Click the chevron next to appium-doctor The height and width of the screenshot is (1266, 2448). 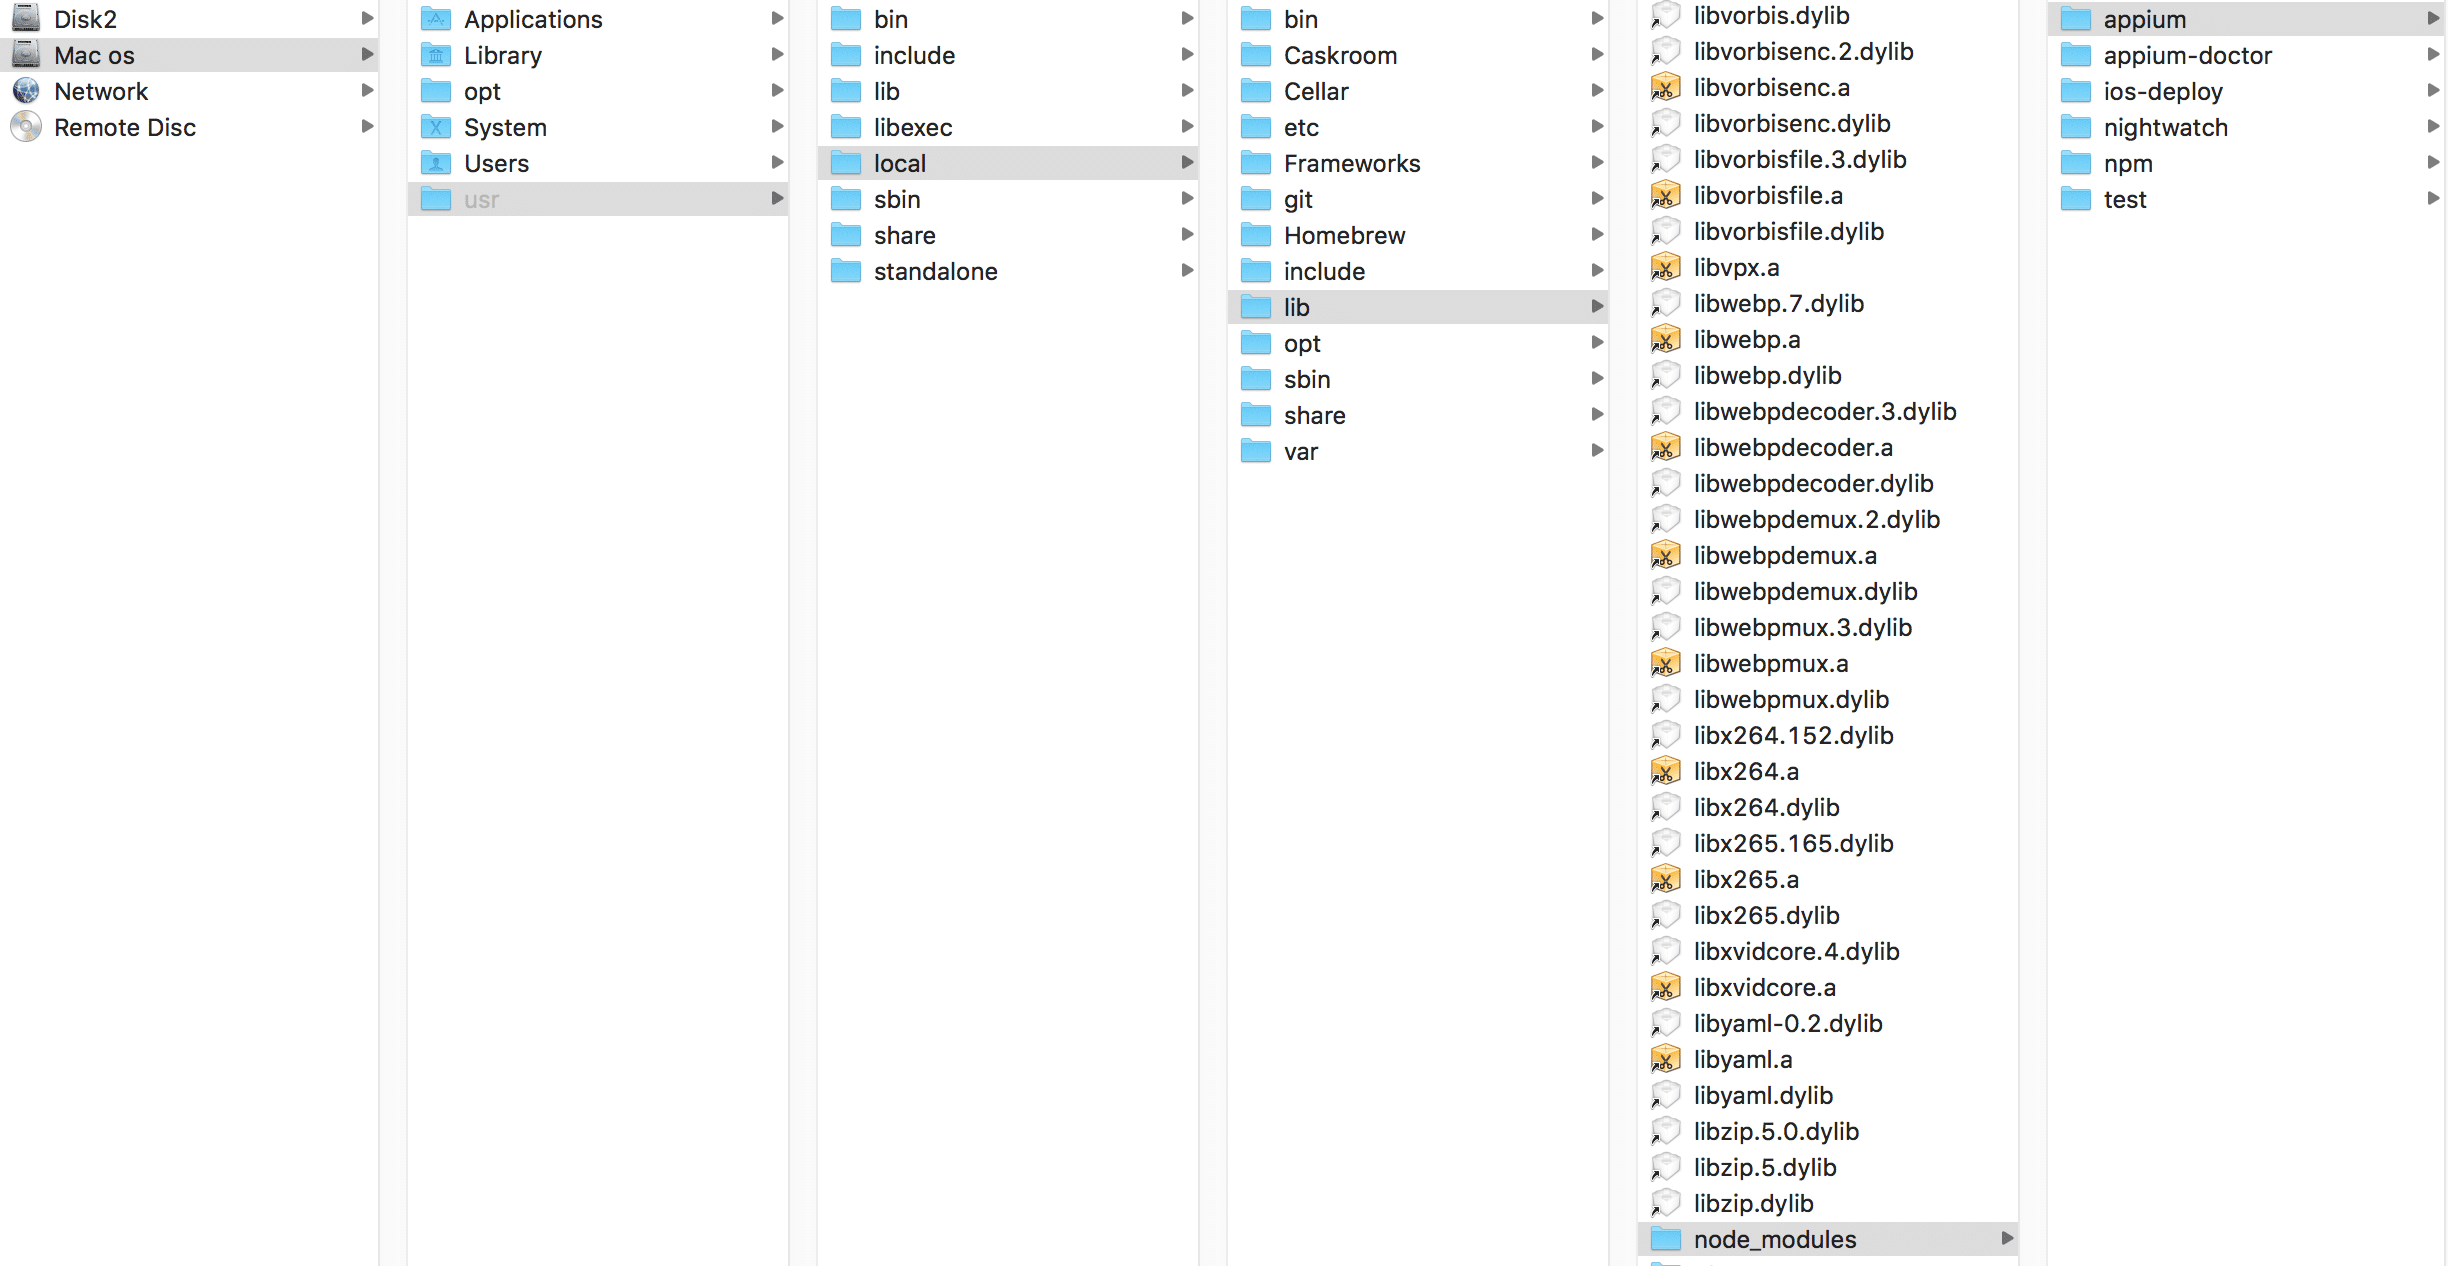pyautogui.click(x=2433, y=55)
